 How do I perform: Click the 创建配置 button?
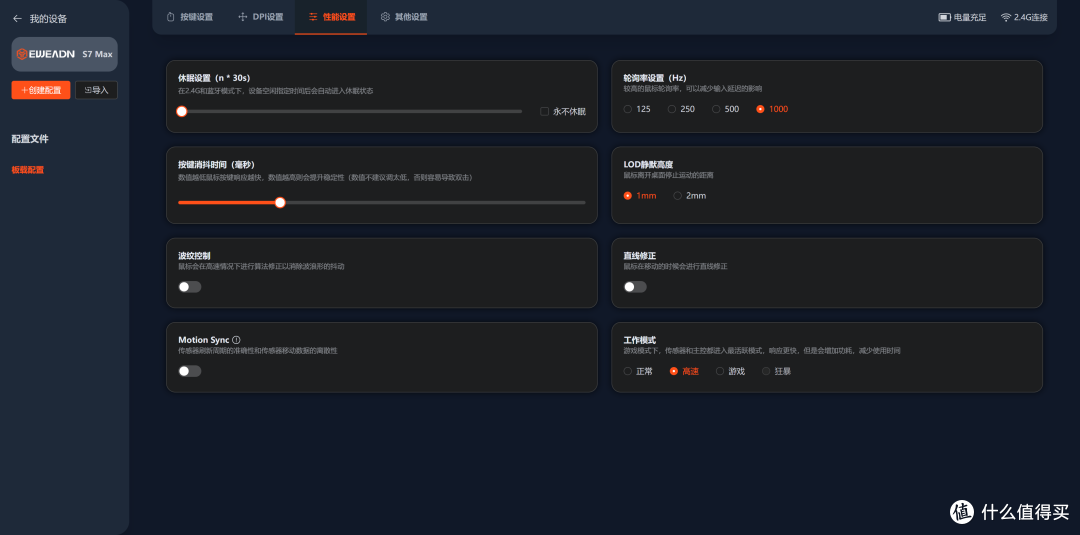click(x=41, y=90)
